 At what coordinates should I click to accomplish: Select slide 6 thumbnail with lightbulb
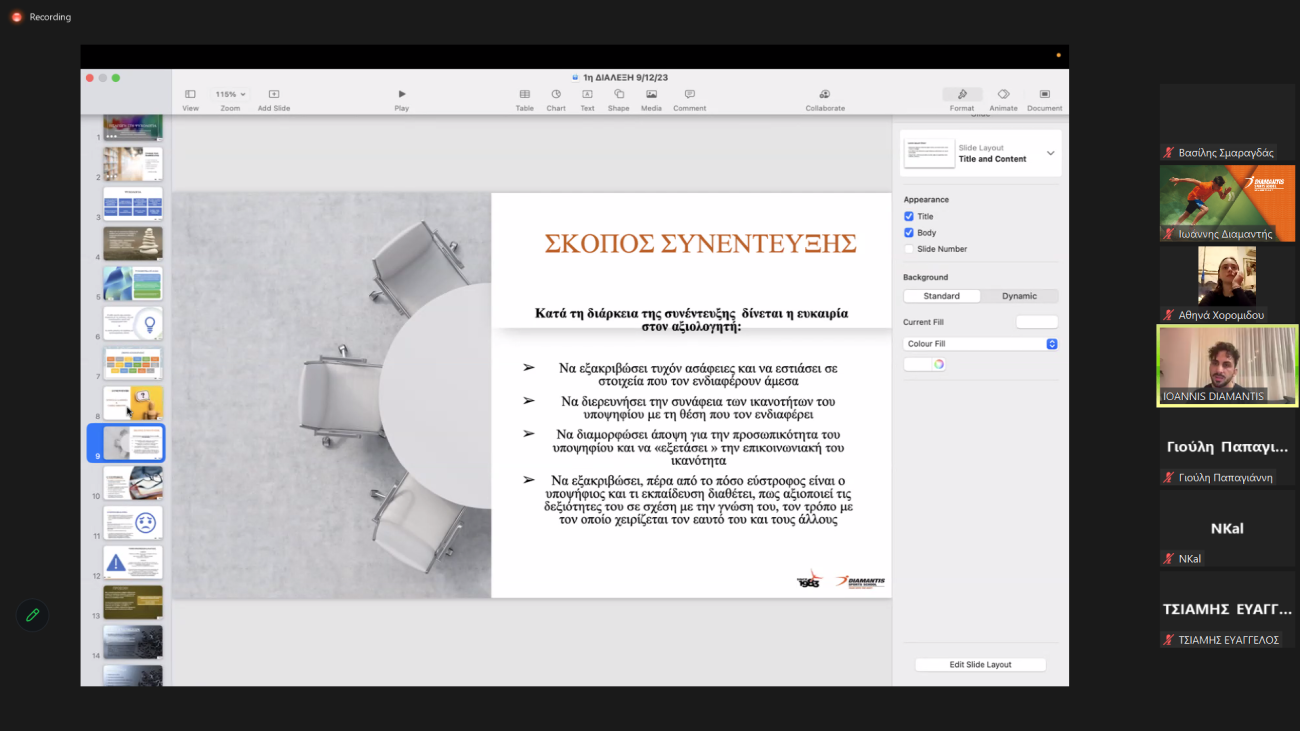pyautogui.click(x=133, y=323)
